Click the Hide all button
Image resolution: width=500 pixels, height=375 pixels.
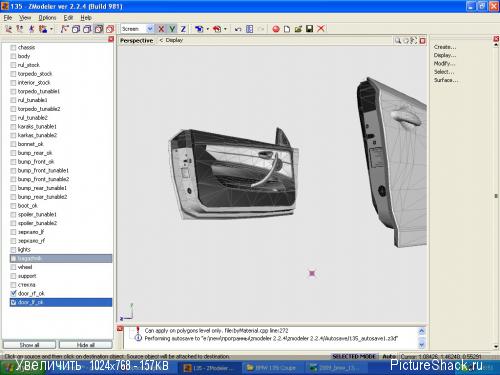(x=86, y=345)
